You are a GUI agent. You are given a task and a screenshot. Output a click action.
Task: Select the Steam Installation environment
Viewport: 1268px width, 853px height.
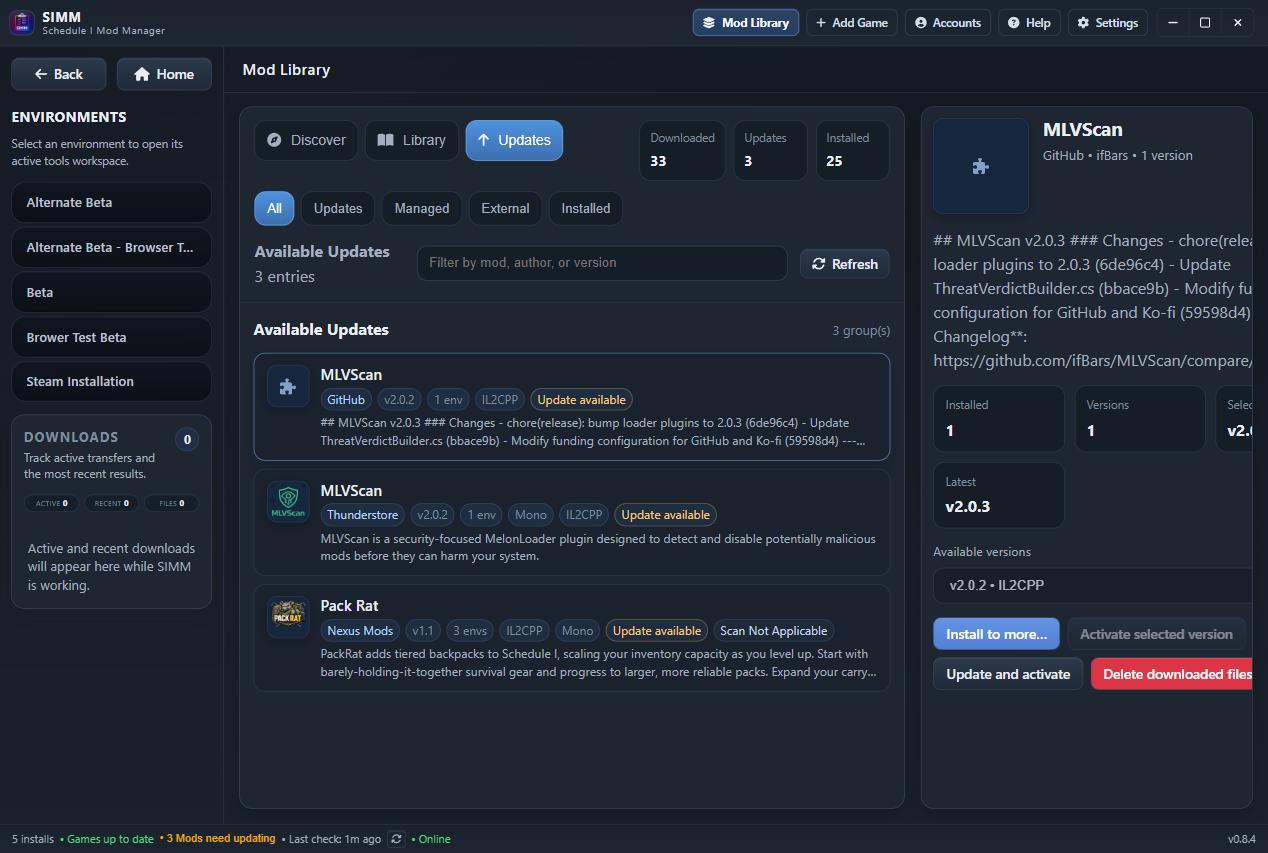pos(111,381)
